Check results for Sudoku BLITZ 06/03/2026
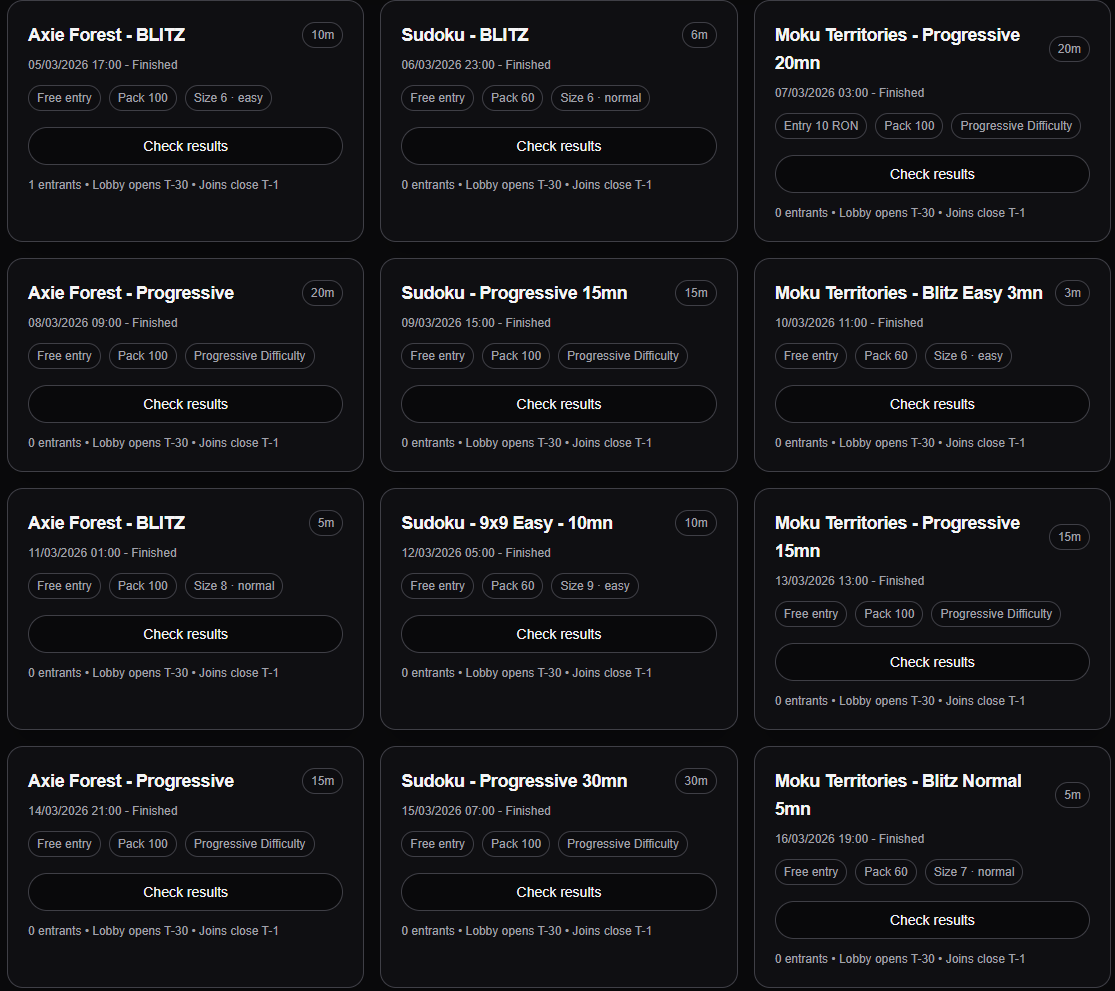Image resolution: width=1115 pixels, height=991 pixels. 558,146
